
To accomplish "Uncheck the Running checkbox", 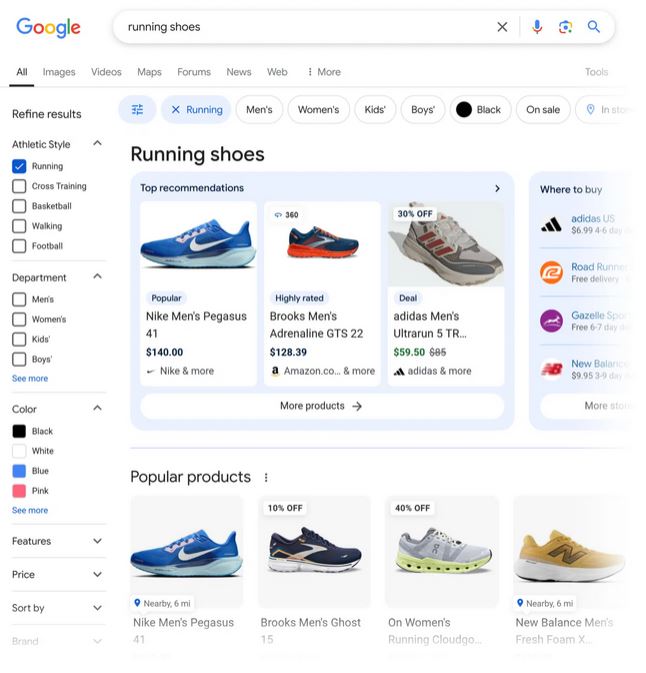I will (19, 166).
